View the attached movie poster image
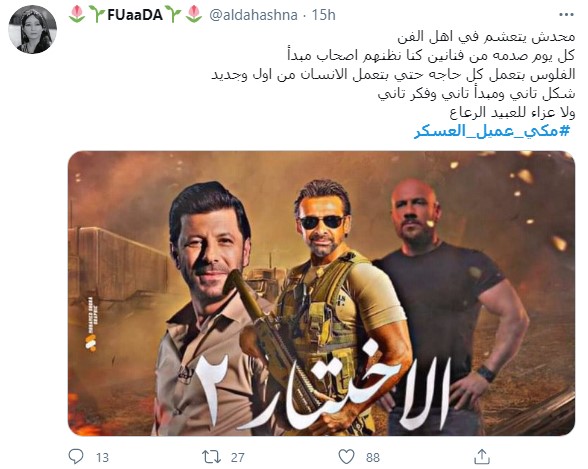Viewport: 588px width, 469px height. pos(321,293)
